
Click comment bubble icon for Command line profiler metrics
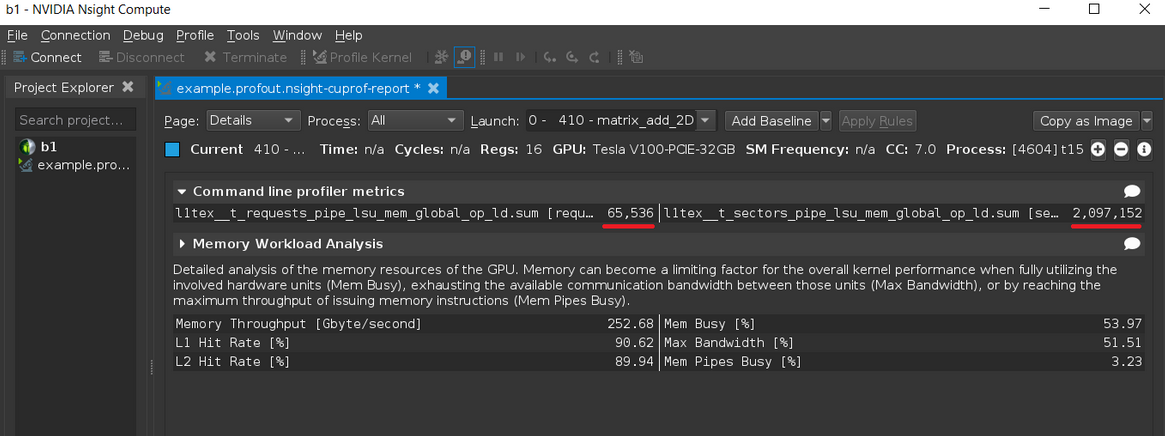1132,192
